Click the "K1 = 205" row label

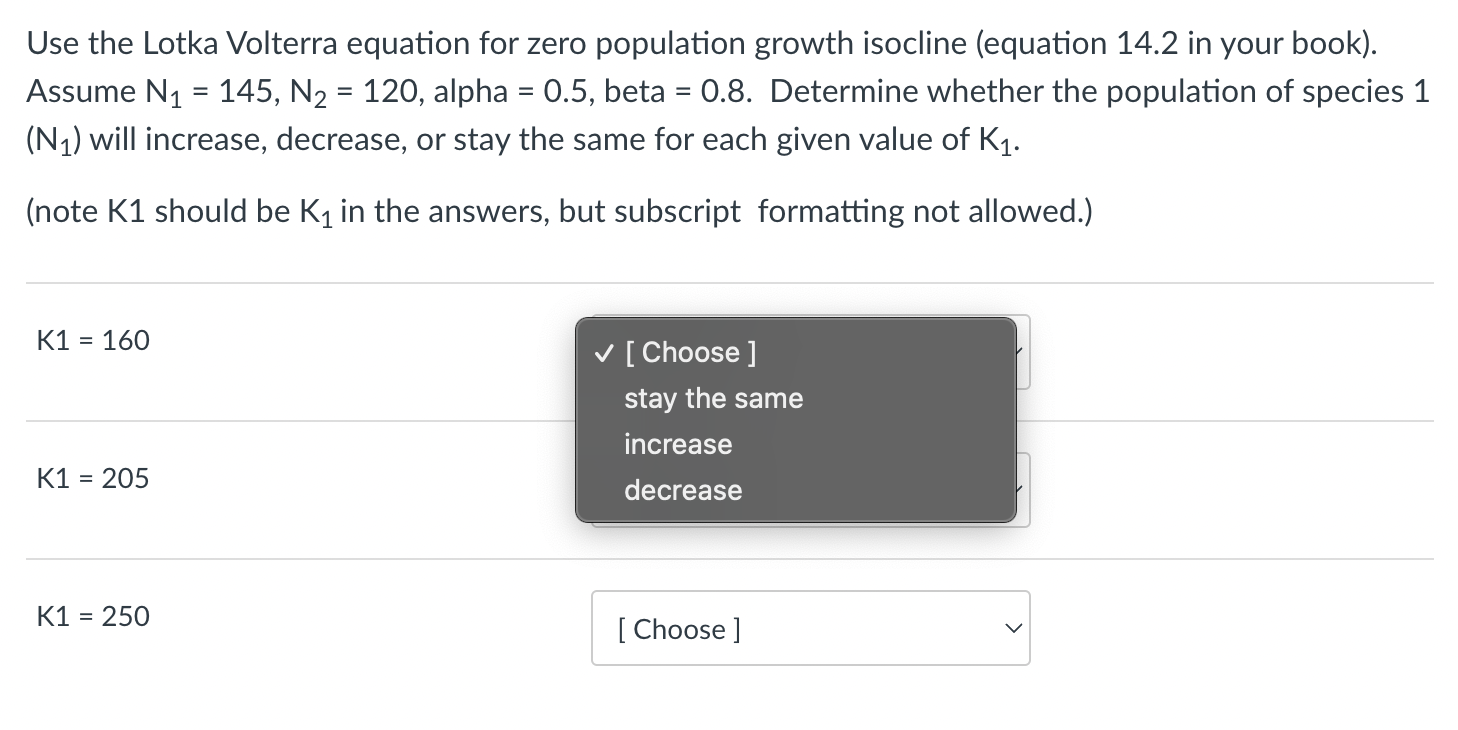[93, 479]
